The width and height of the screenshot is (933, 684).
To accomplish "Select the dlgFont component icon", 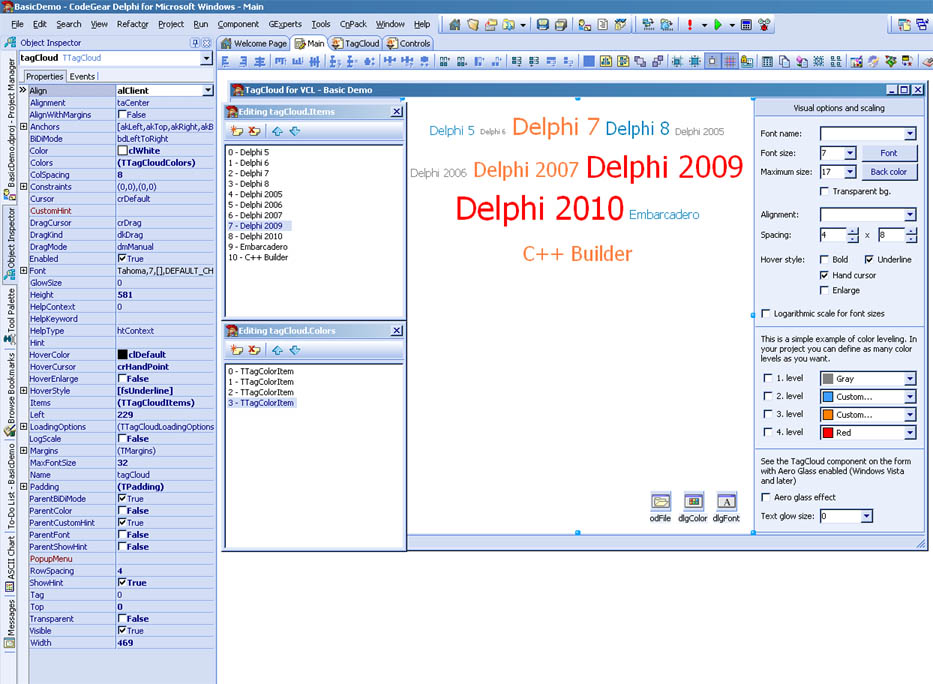I will tap(727, 501).
